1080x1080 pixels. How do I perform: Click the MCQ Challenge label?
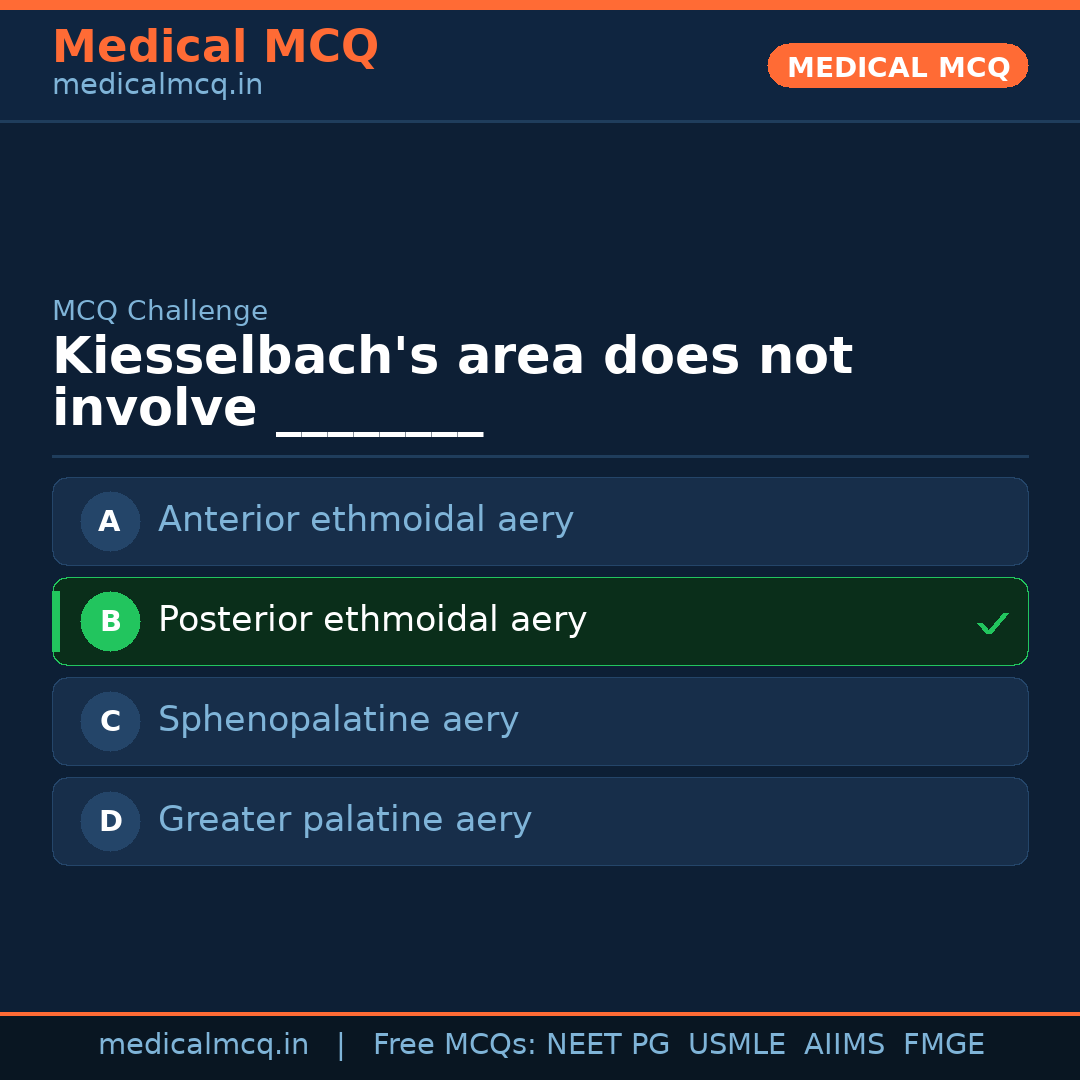pos(160,311)
